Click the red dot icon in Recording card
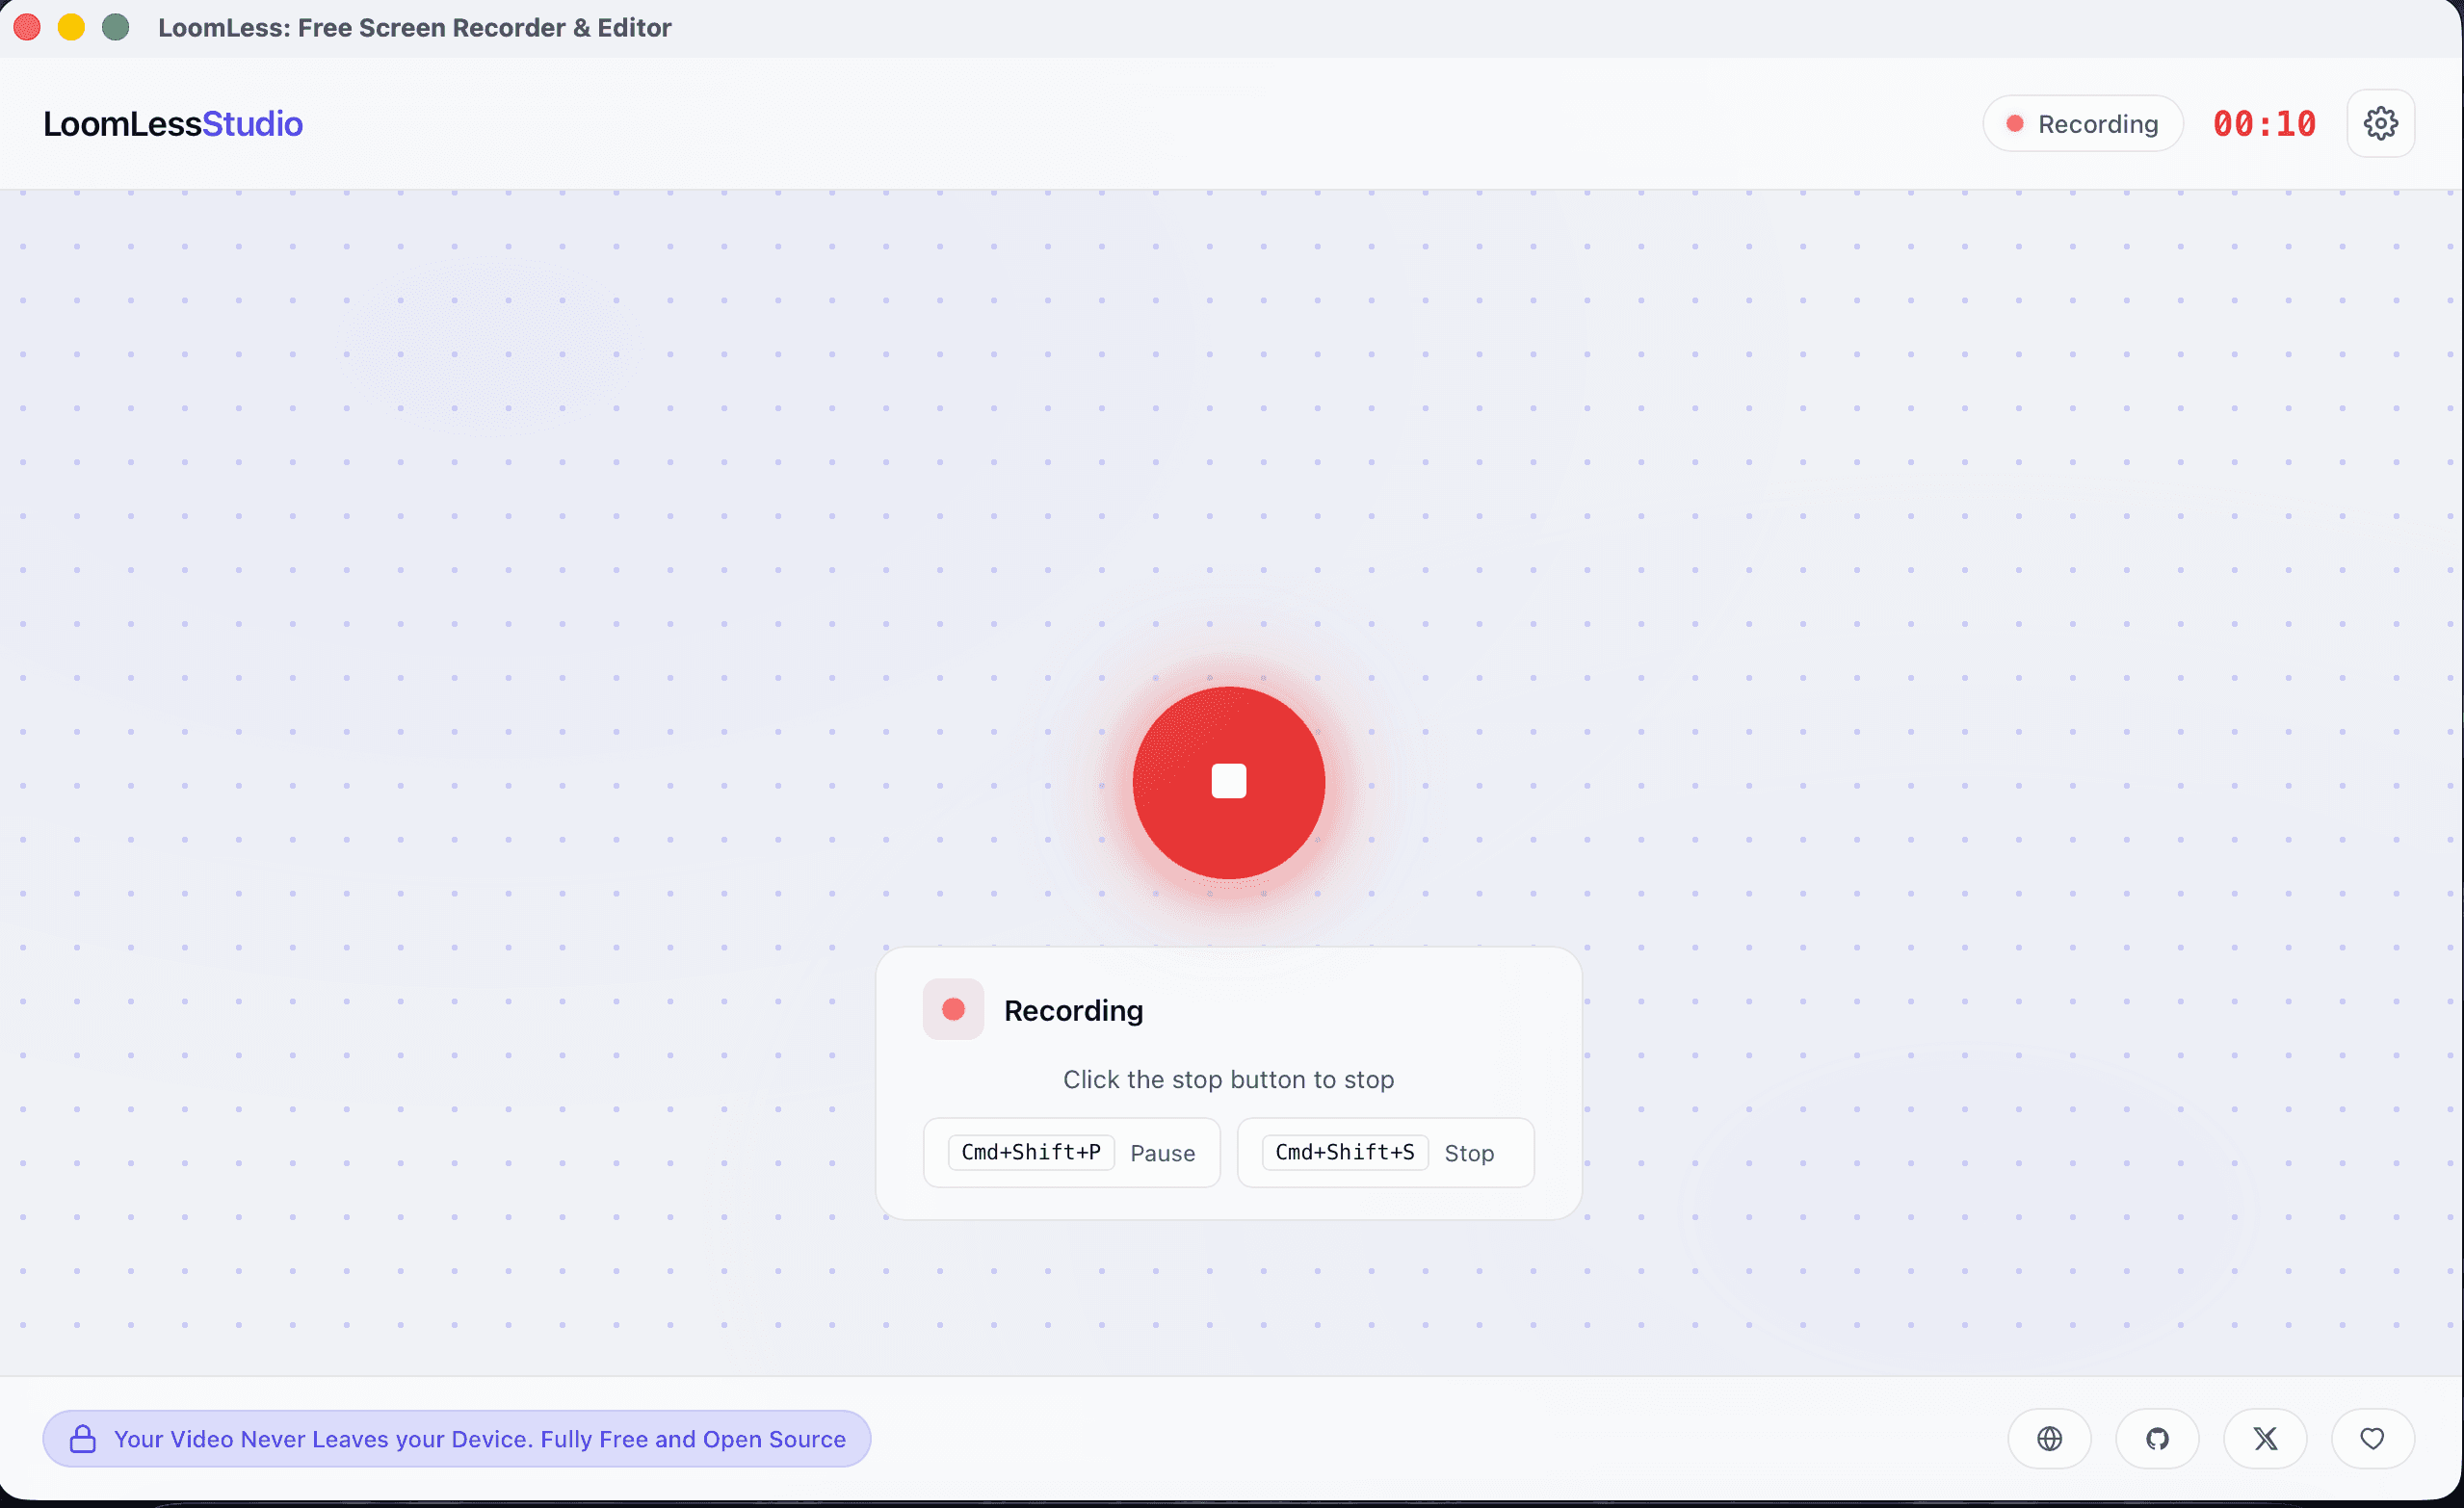 pos(953,1009)
